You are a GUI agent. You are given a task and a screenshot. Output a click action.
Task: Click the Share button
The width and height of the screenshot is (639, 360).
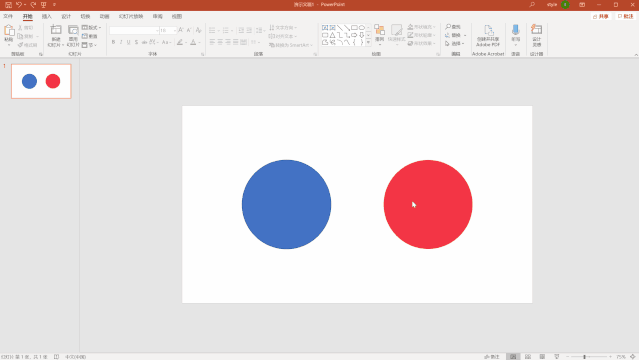pyautogui.click(x=601, y=16)
